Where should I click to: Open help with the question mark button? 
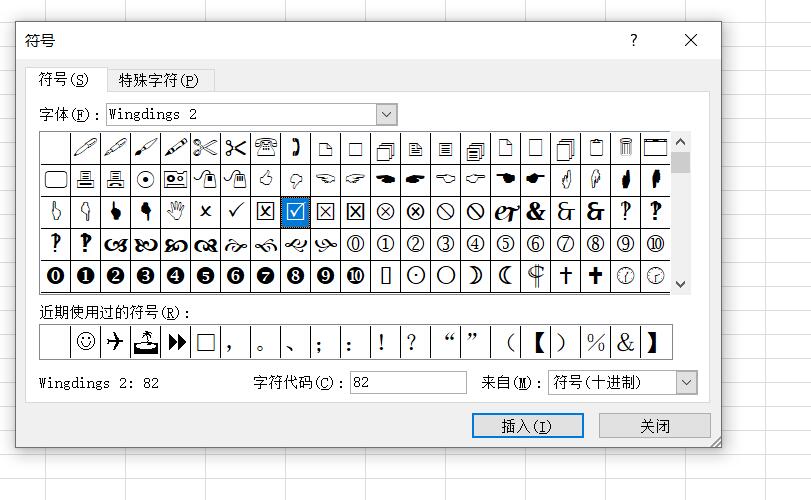pos(633,40)
